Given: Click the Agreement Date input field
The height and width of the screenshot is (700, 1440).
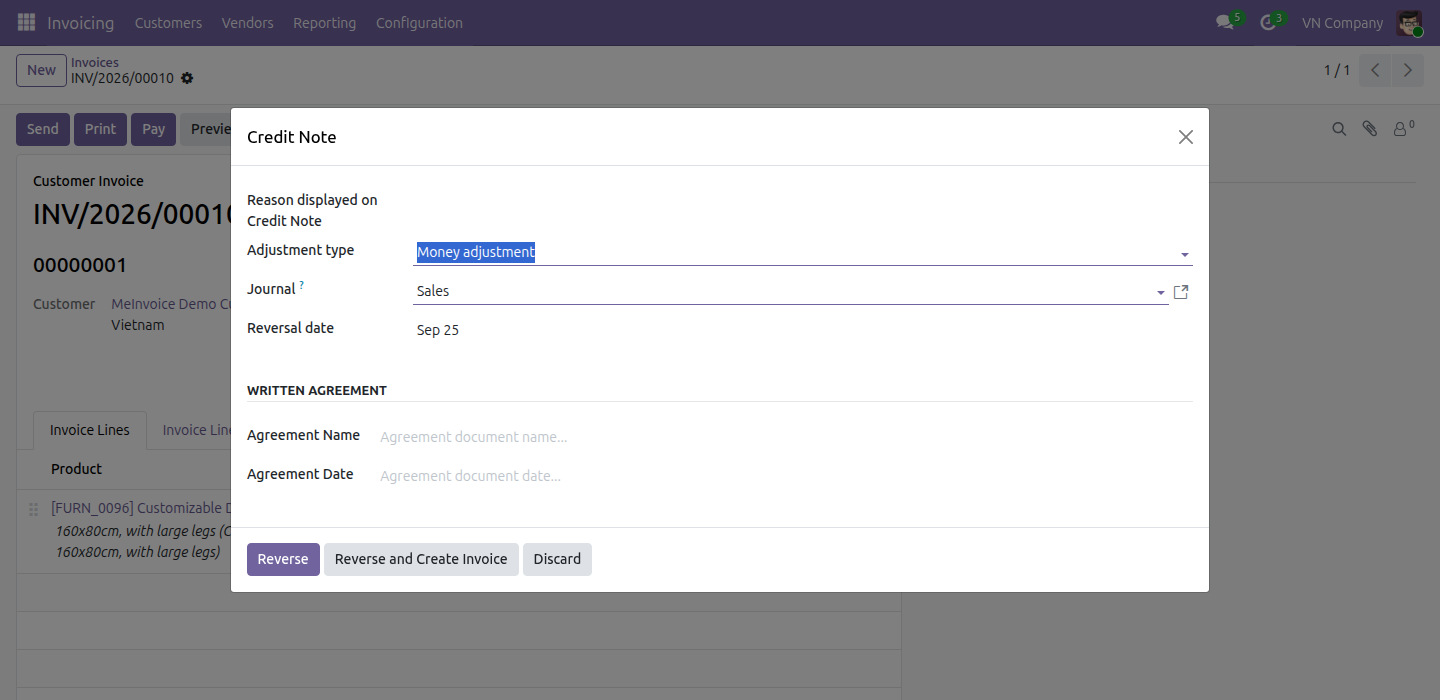Looking at the screenshot, I should [786, 476].
